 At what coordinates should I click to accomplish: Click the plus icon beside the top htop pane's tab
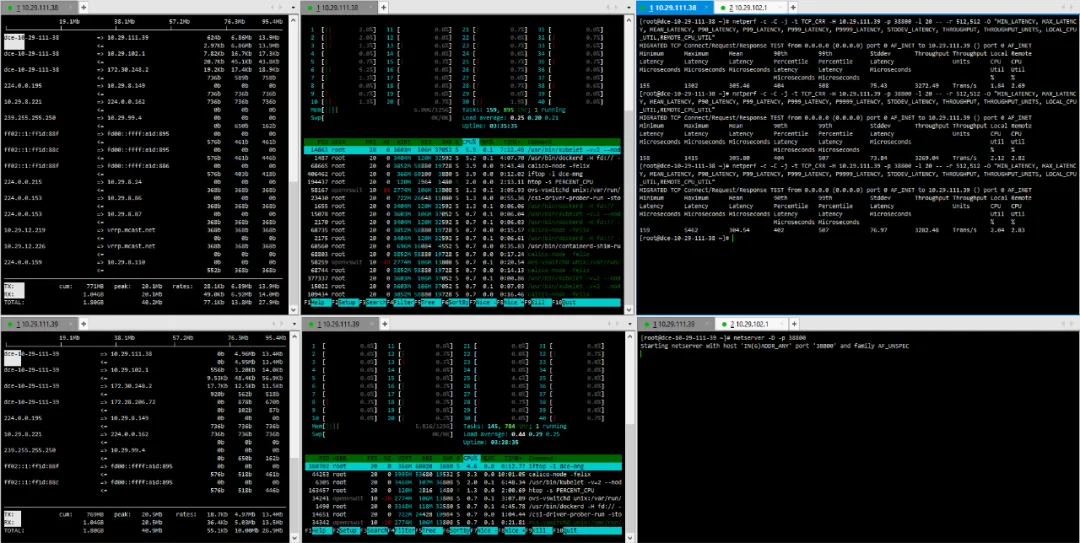384,8
